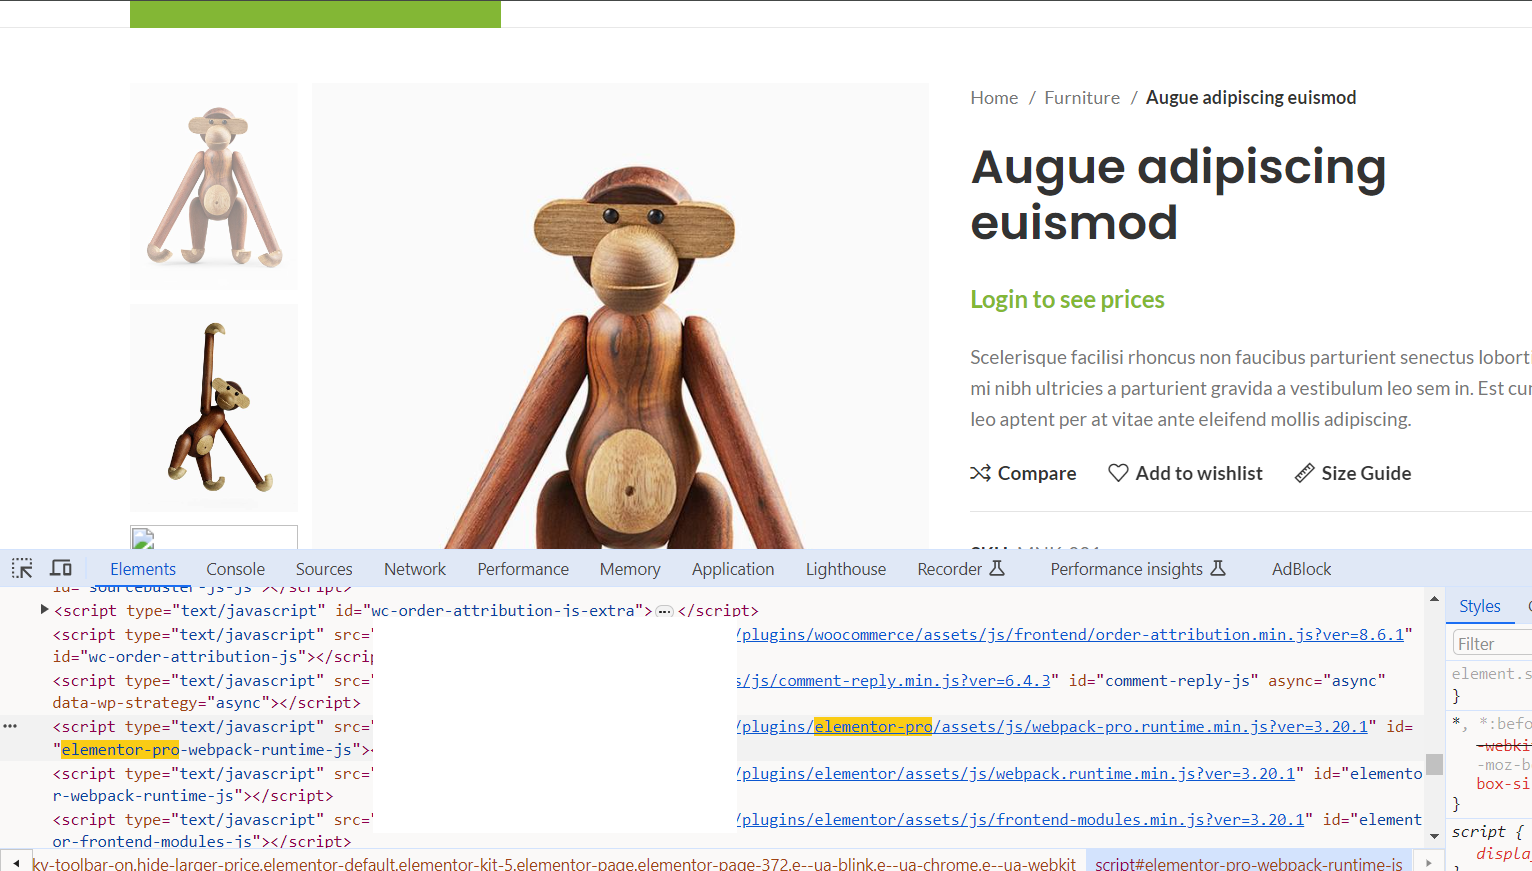Open webpack-pro.runtime.min.js source link
The height and width of the screenshot is (871, 1532).
(x=1052, y=726)
